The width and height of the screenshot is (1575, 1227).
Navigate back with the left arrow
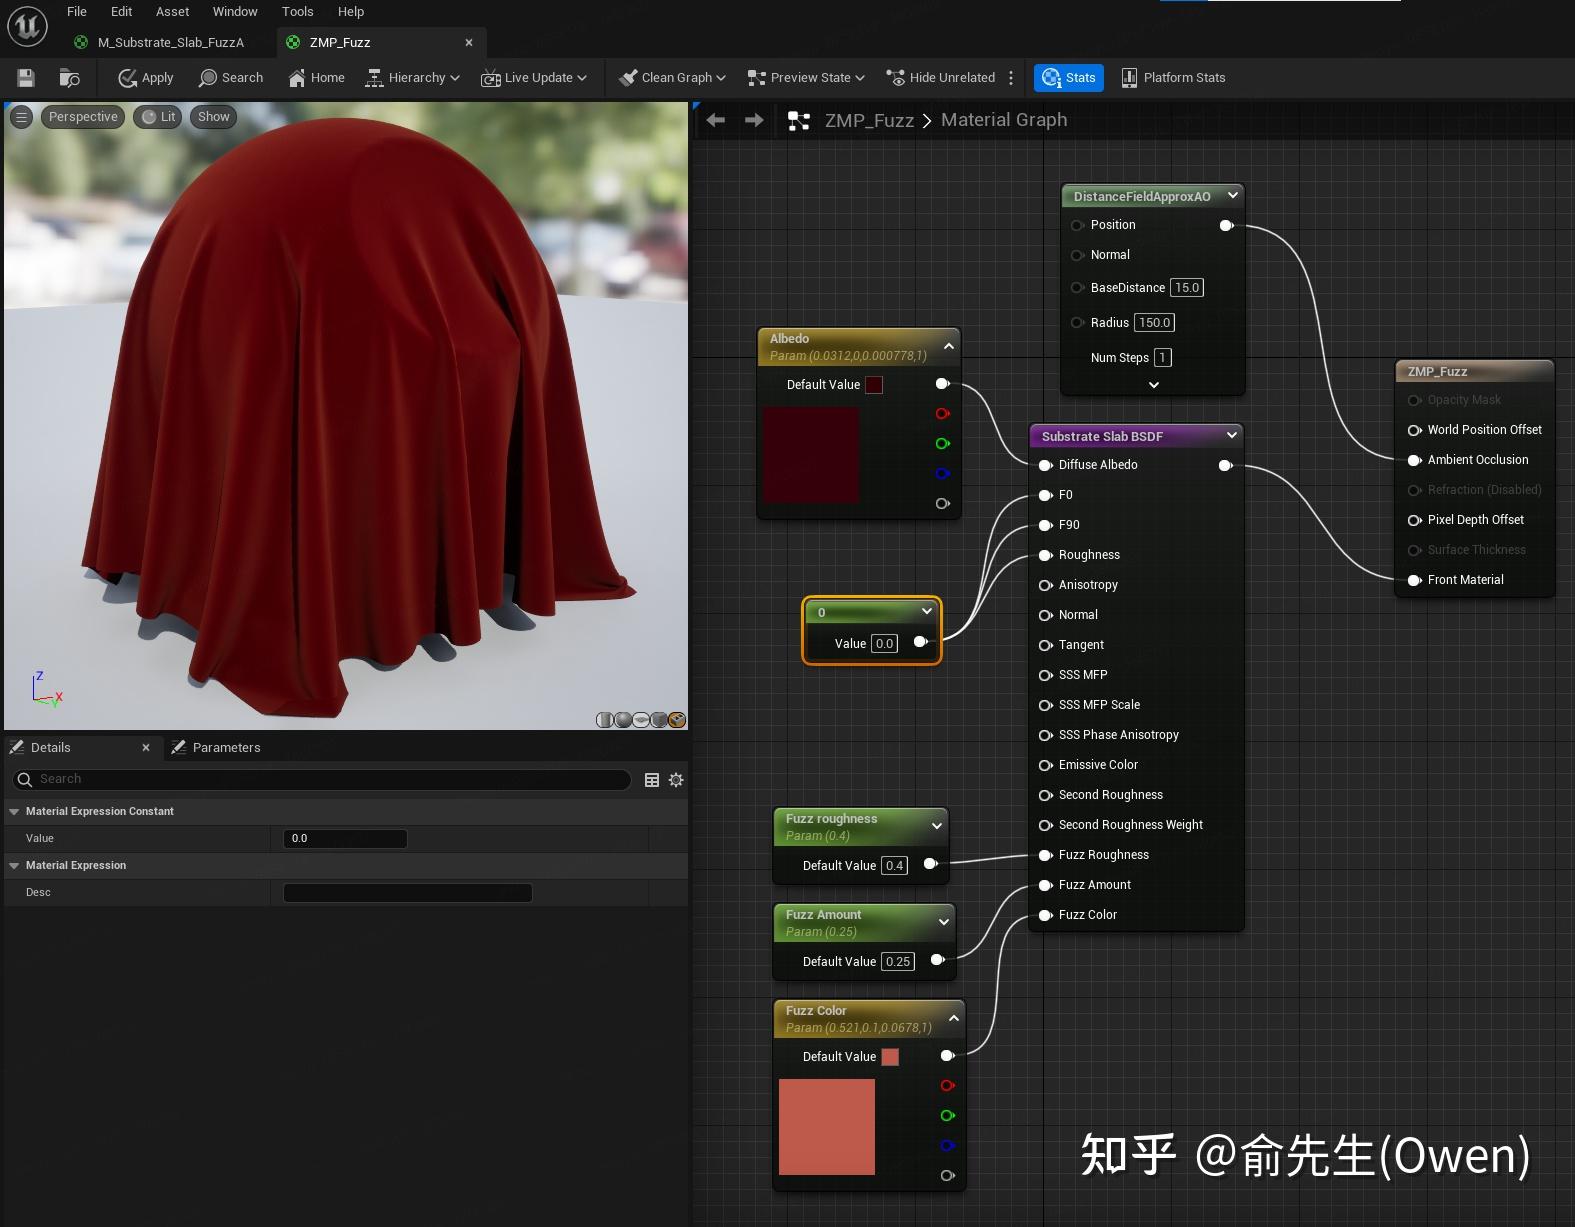tap(715, 120)
